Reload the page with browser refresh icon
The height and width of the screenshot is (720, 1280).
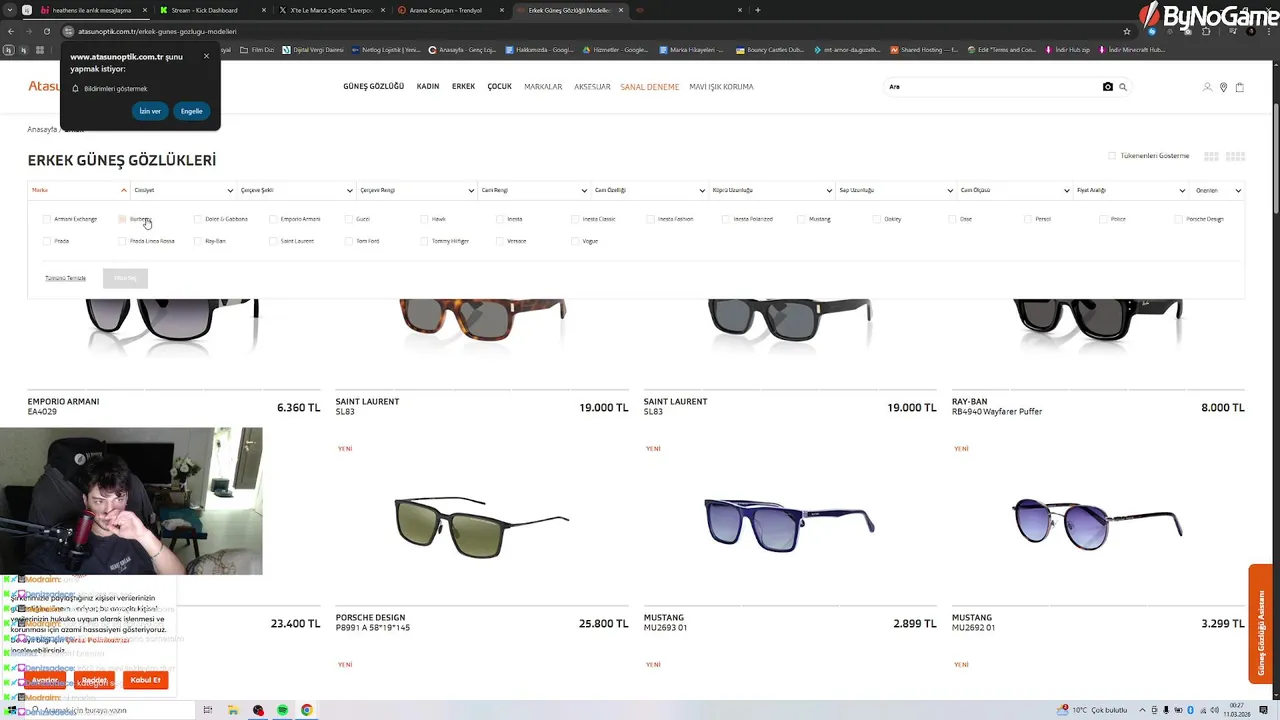46,31
